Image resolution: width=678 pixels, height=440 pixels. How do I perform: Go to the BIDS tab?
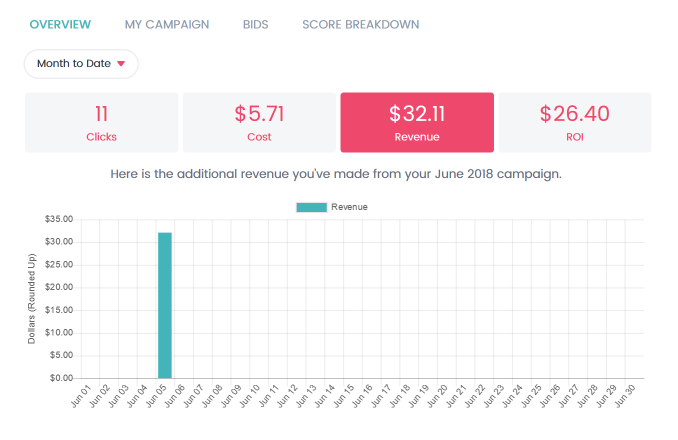[x=256, y=25]
